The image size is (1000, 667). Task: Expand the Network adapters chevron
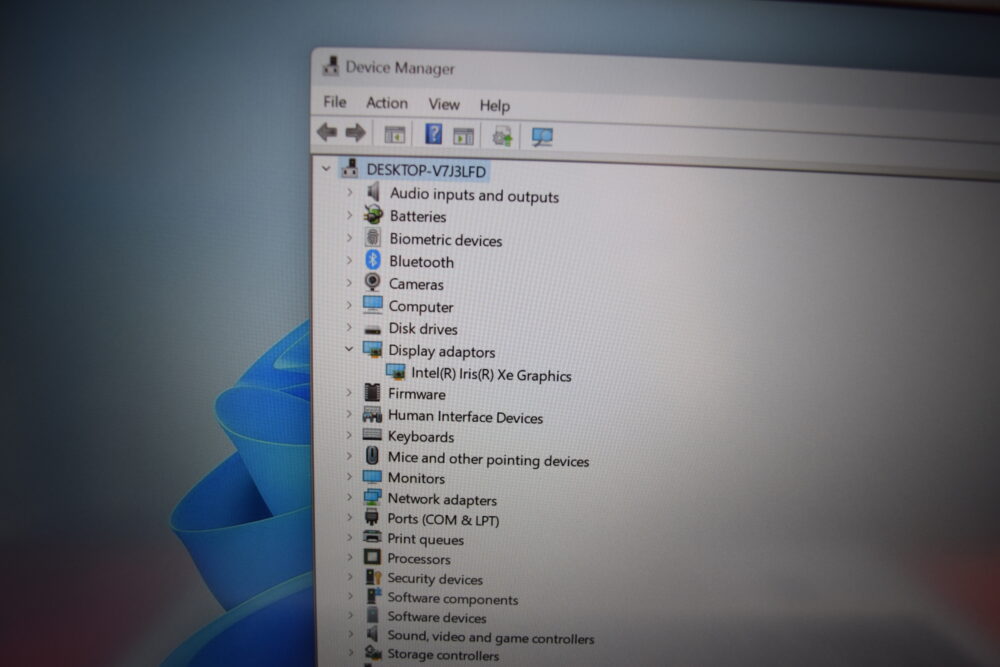(349, 497)
